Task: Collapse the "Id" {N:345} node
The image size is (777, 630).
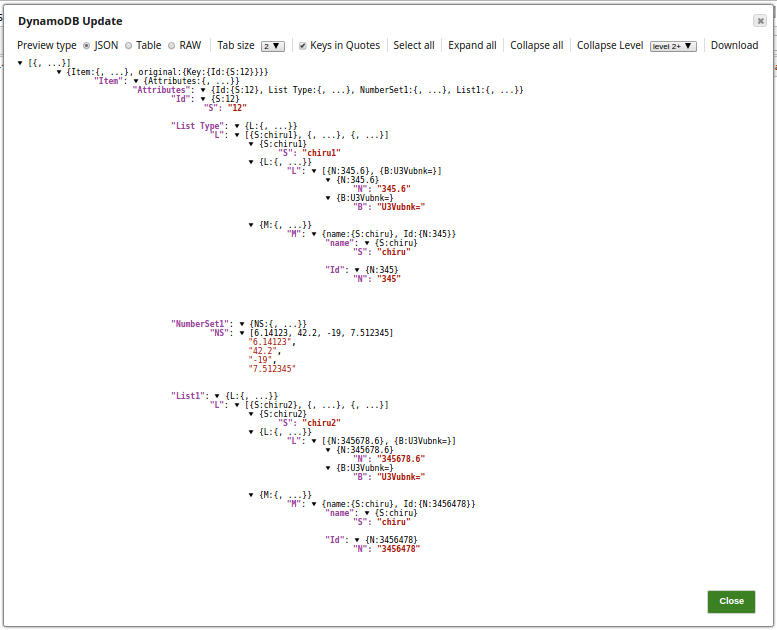Action: pos(357,270)
